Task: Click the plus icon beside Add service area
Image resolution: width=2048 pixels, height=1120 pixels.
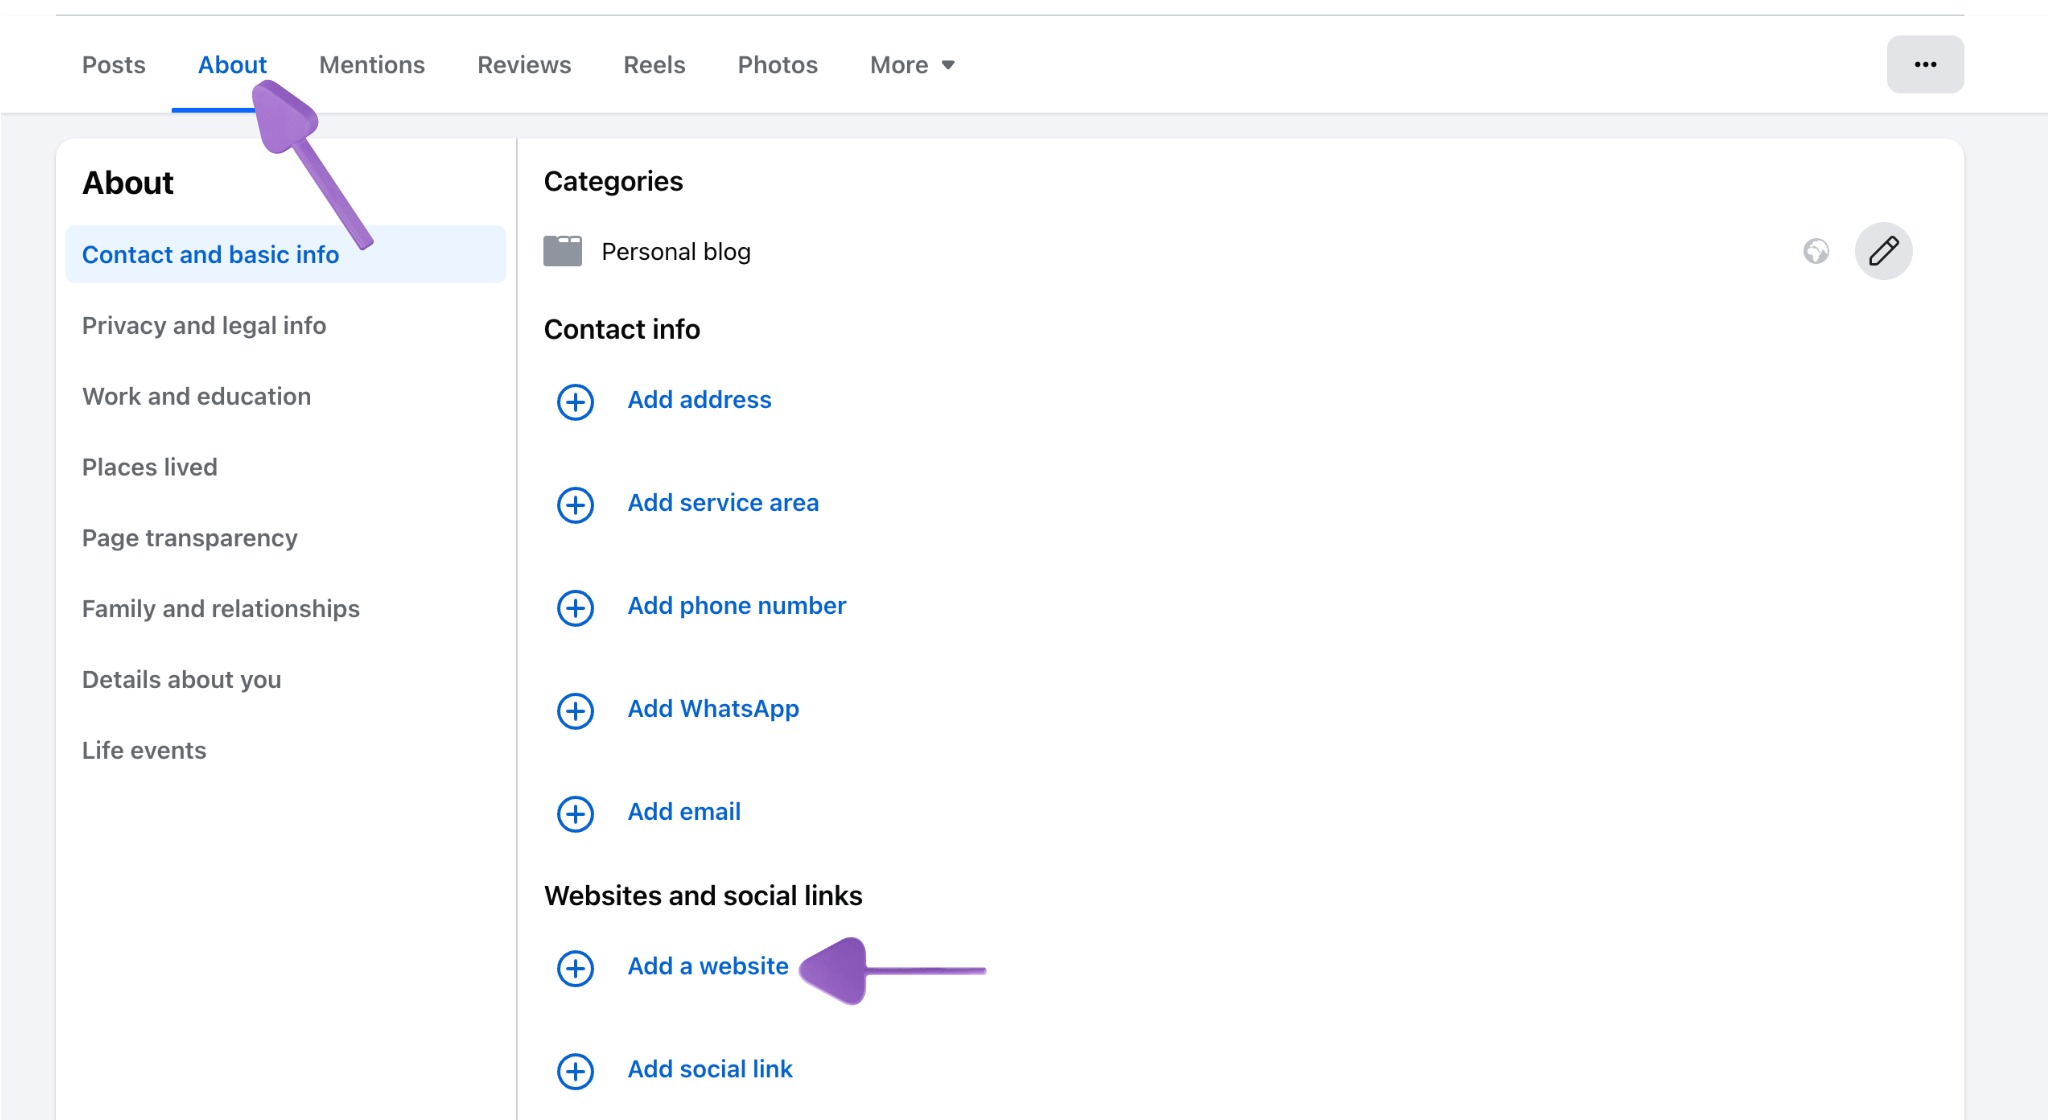Action: (x=575, y=505)
